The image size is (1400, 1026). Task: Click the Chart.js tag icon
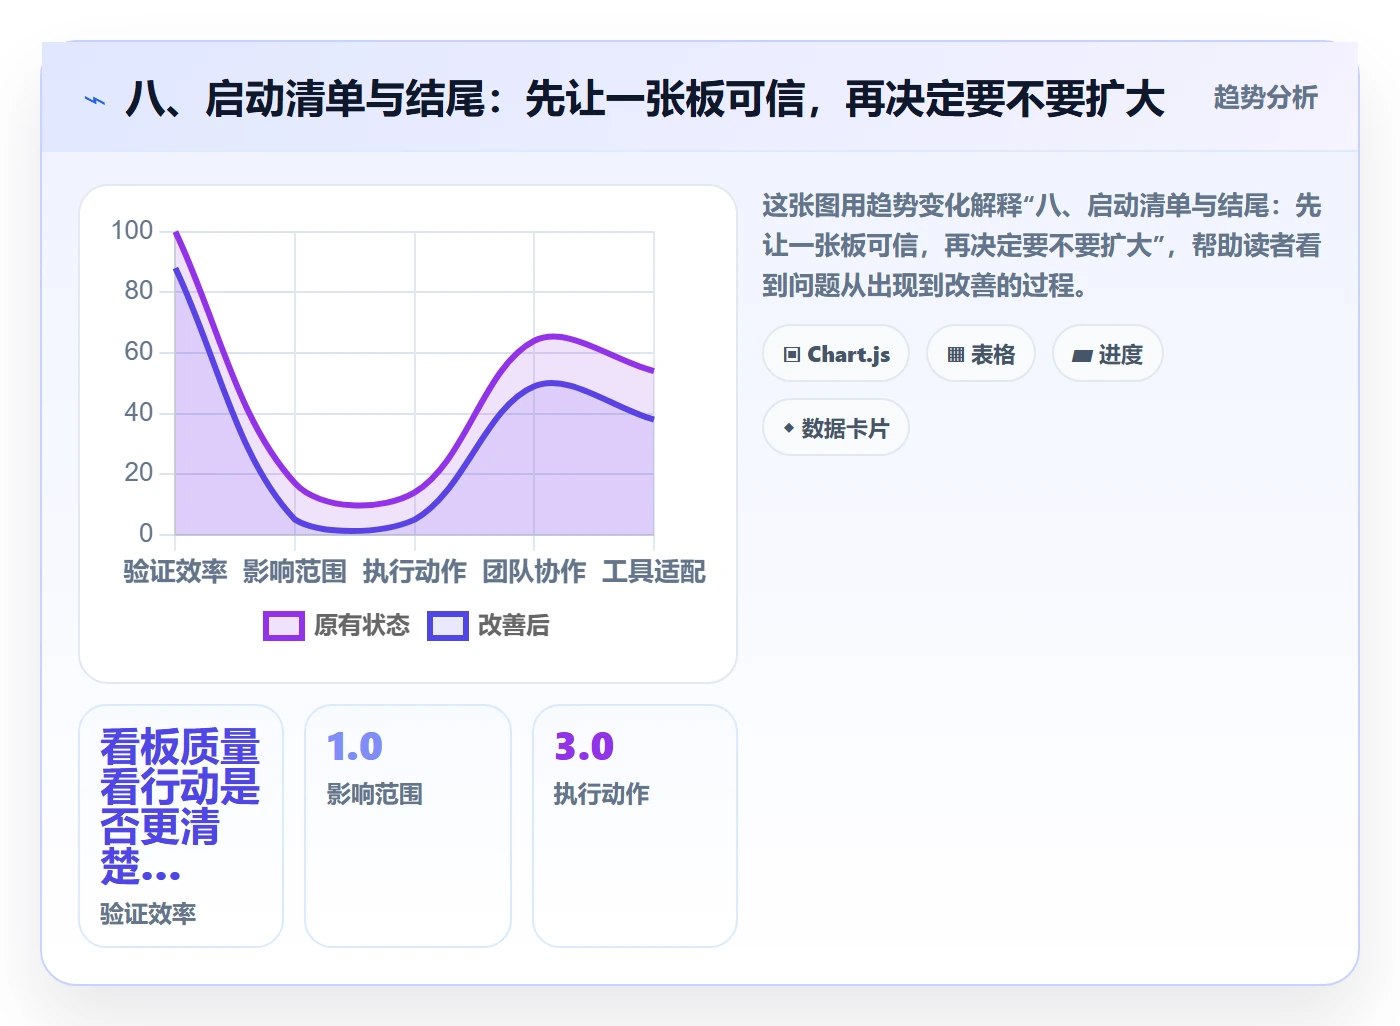tap(792, 355)
